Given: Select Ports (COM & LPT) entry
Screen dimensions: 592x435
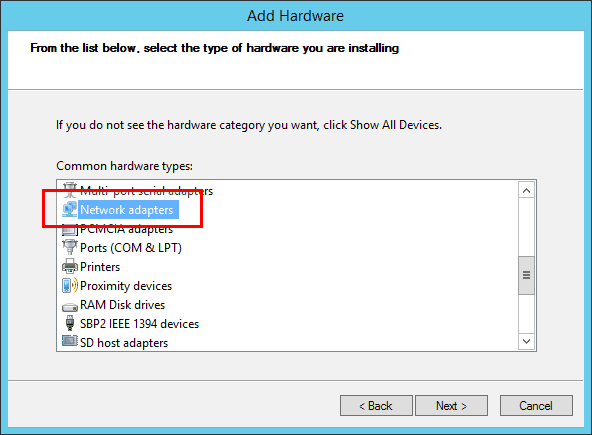Looking at the screenshot, I should pyautogui.click(x=131, y=248).
